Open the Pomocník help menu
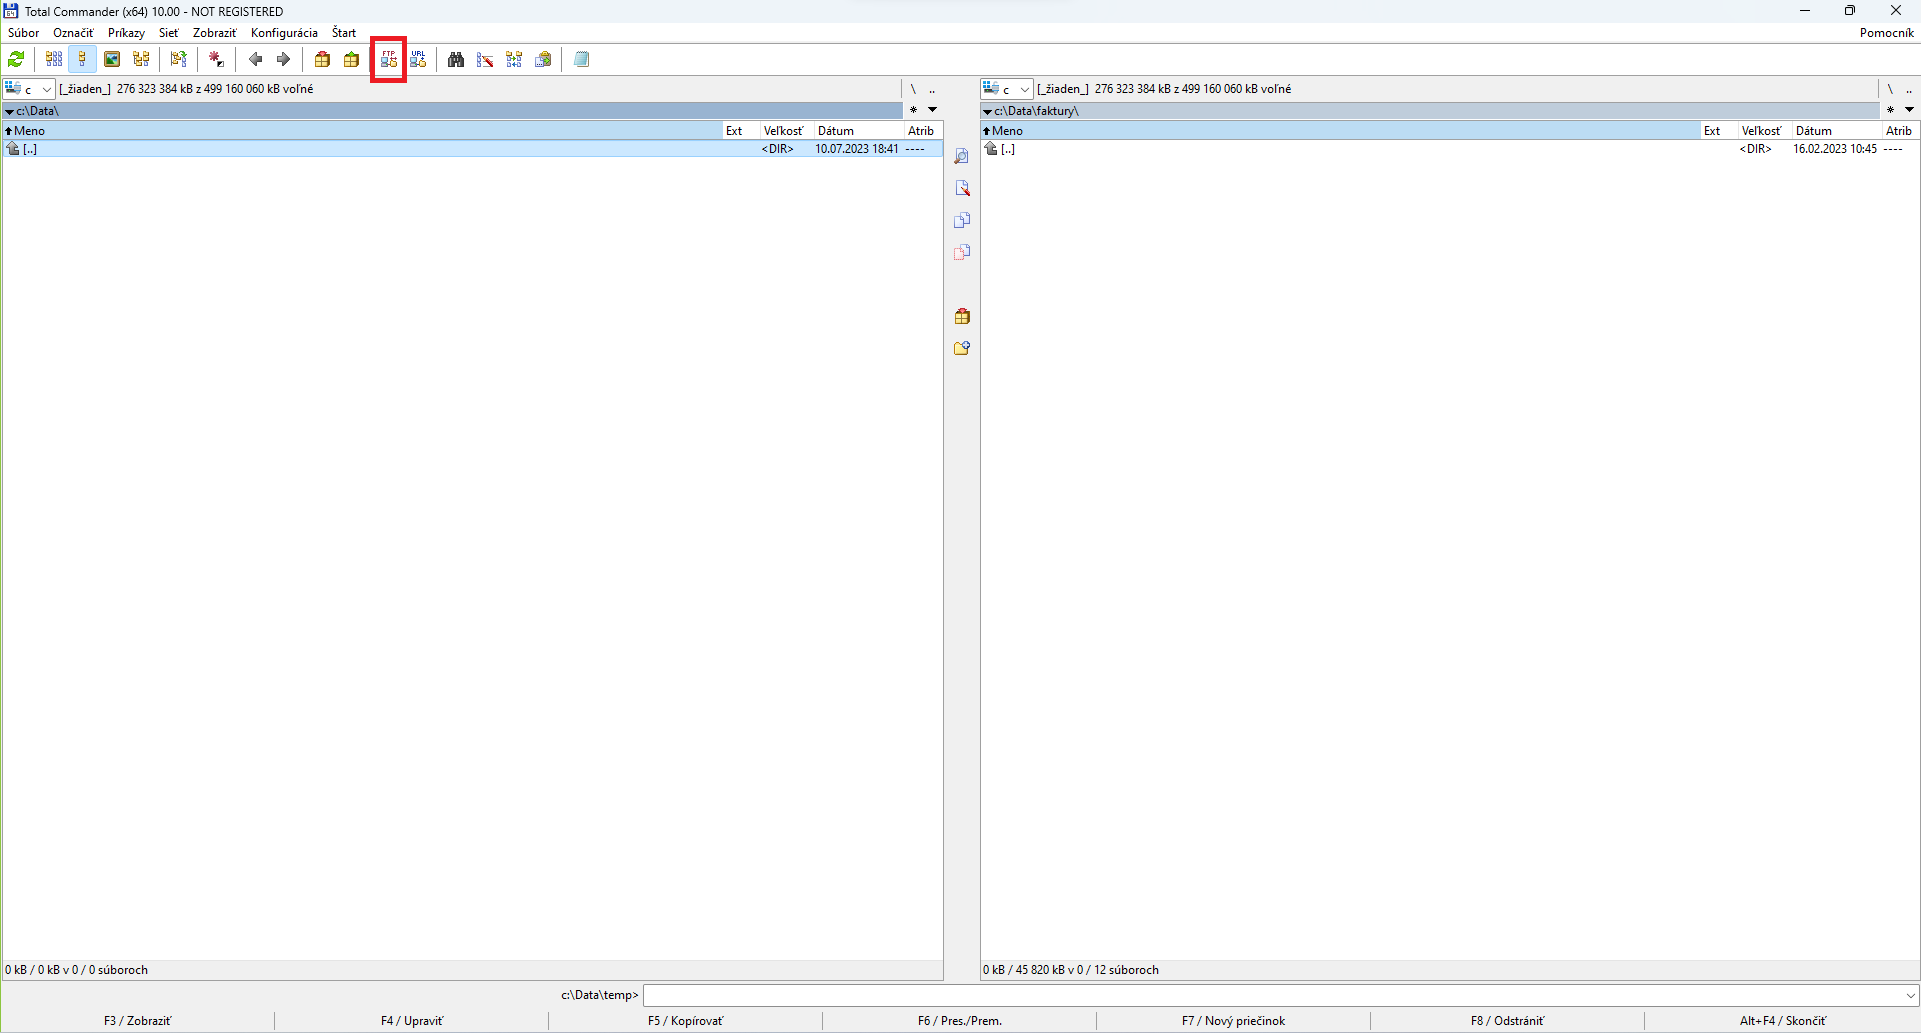Screen dimensions: 1921x1033 point(1886,33)
